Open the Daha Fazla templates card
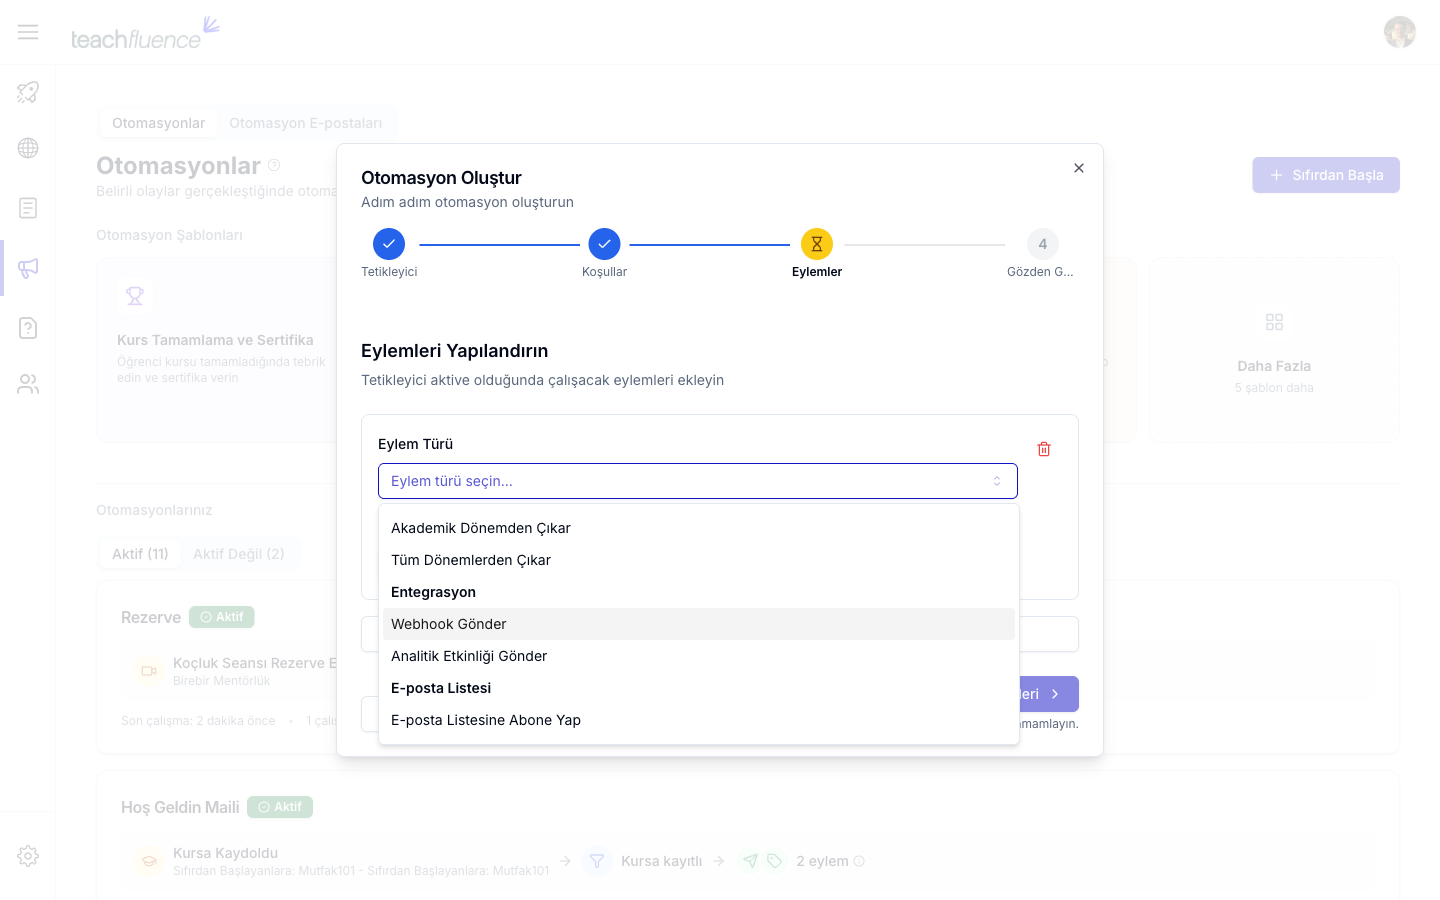1440x900 pixels. point(1274,350)
